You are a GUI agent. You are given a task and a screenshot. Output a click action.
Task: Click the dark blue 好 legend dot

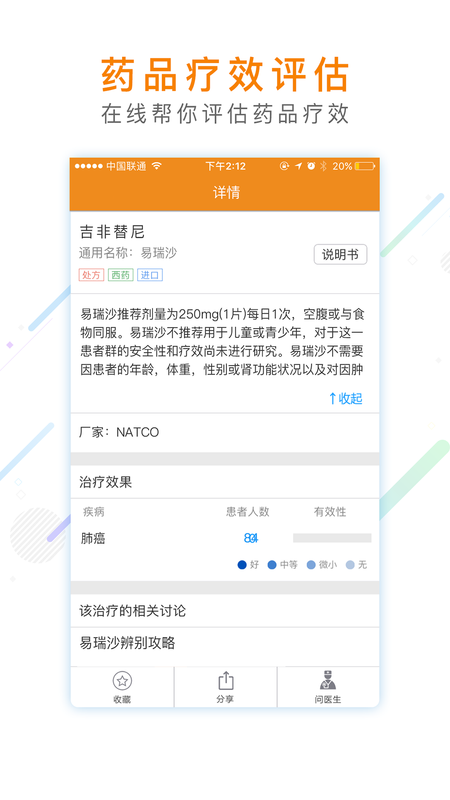242,565
